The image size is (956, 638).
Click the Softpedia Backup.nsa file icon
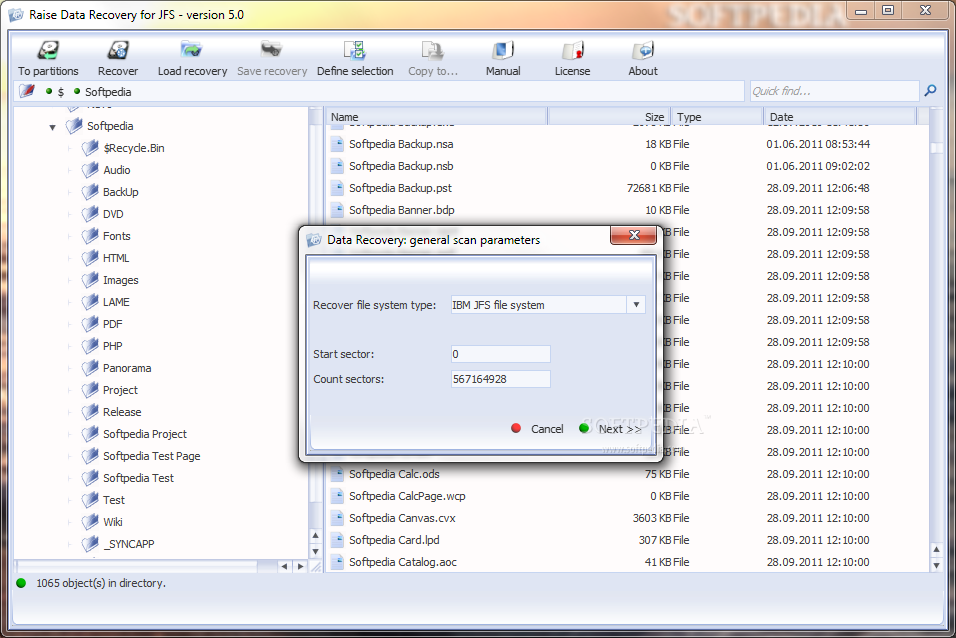click(x=337, y=144)
